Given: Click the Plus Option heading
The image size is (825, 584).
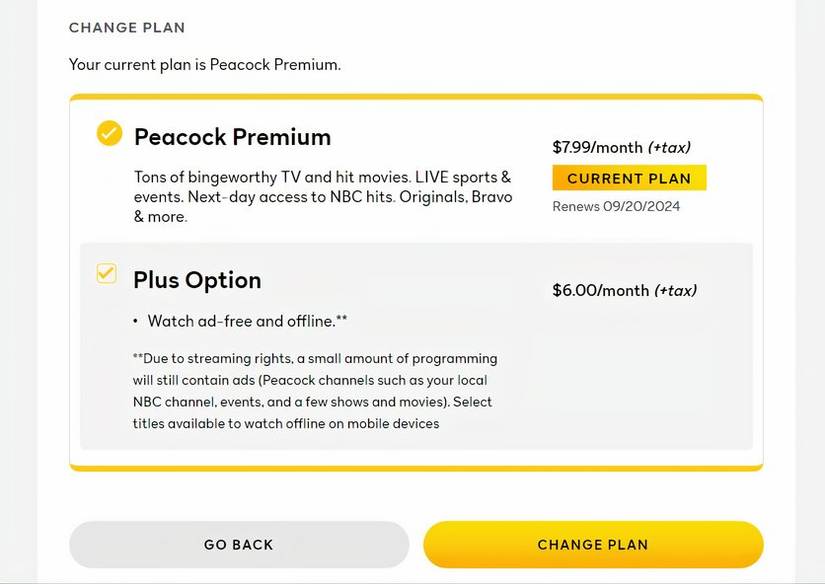Looking at the screenshot, I should (x=197, y=280).
